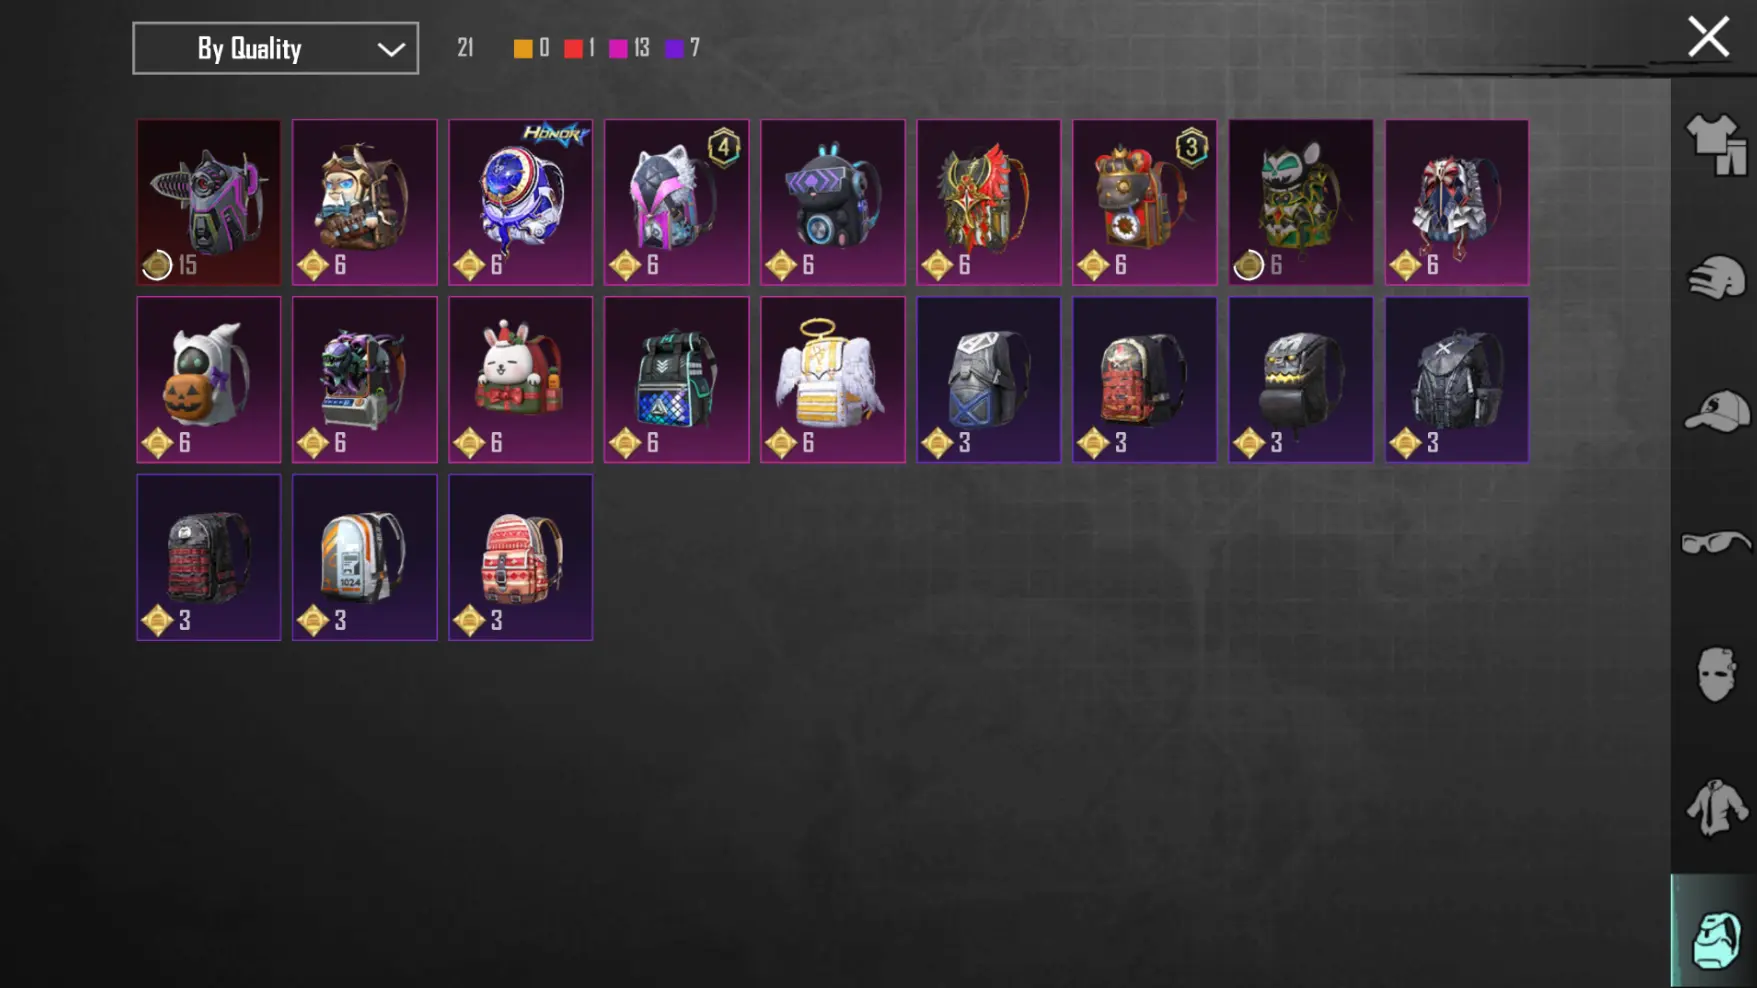Open the cap headwear category icon
The height and width of the screenshot is (988, 1757).
[1716, 410]
